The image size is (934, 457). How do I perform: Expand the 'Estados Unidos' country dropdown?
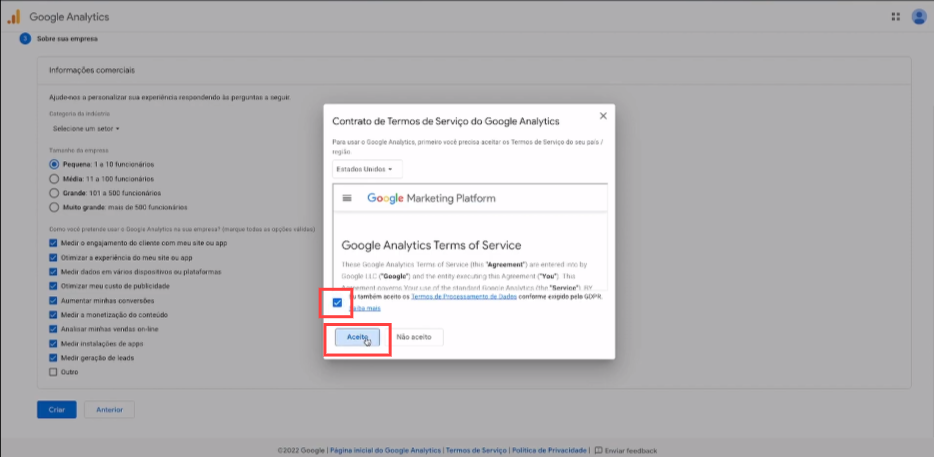coord(367,169)
